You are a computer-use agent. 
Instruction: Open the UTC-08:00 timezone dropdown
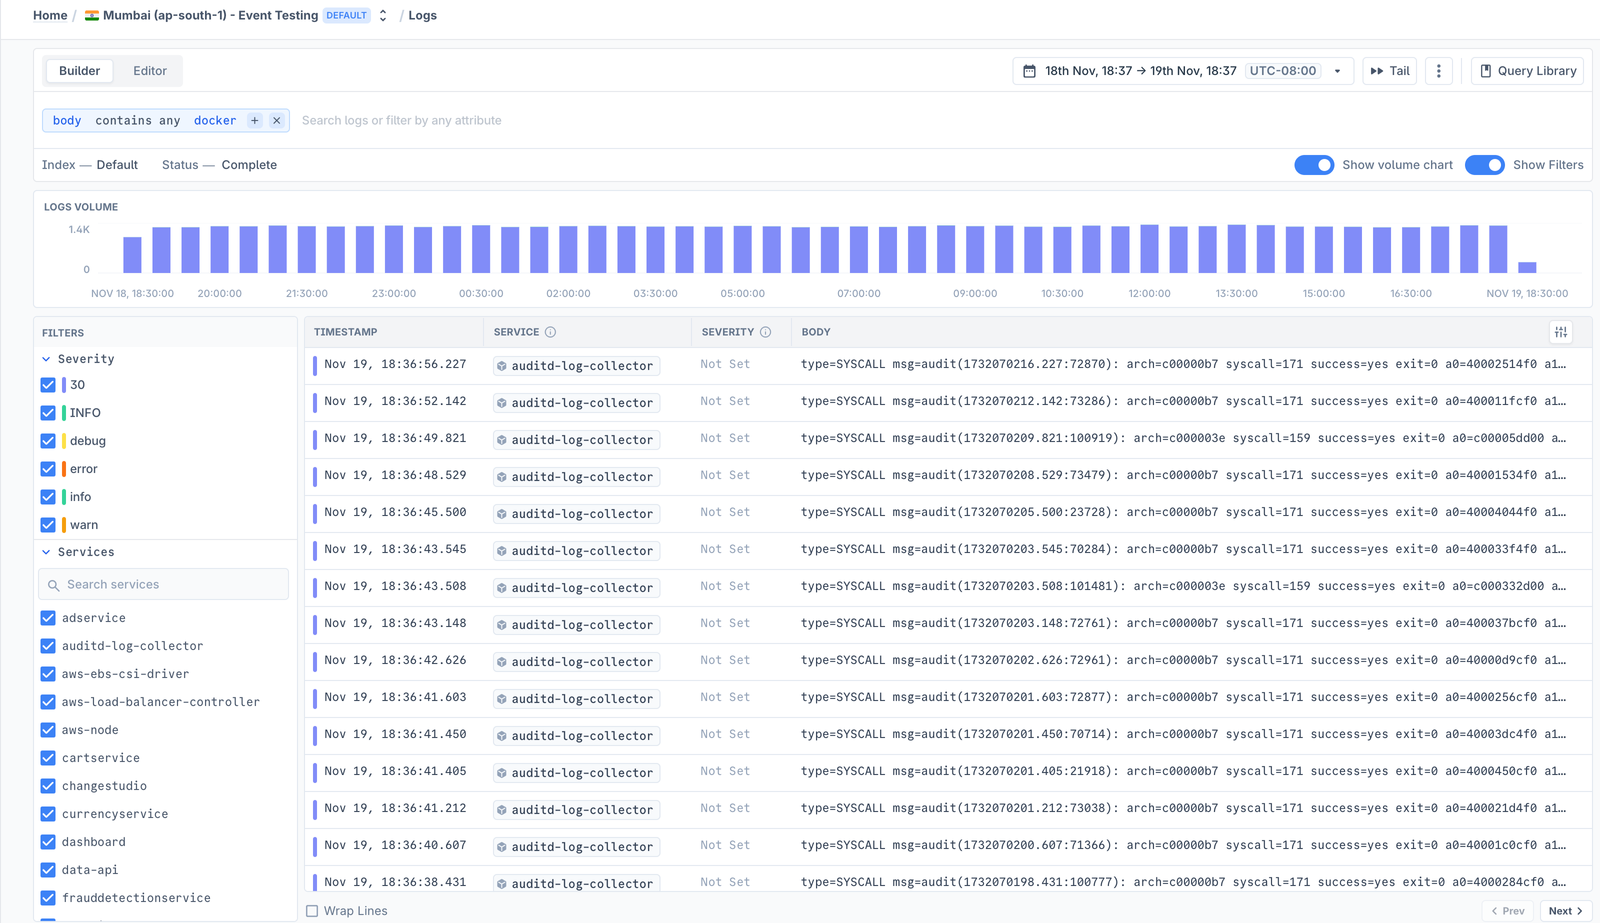click(1337, 70)
